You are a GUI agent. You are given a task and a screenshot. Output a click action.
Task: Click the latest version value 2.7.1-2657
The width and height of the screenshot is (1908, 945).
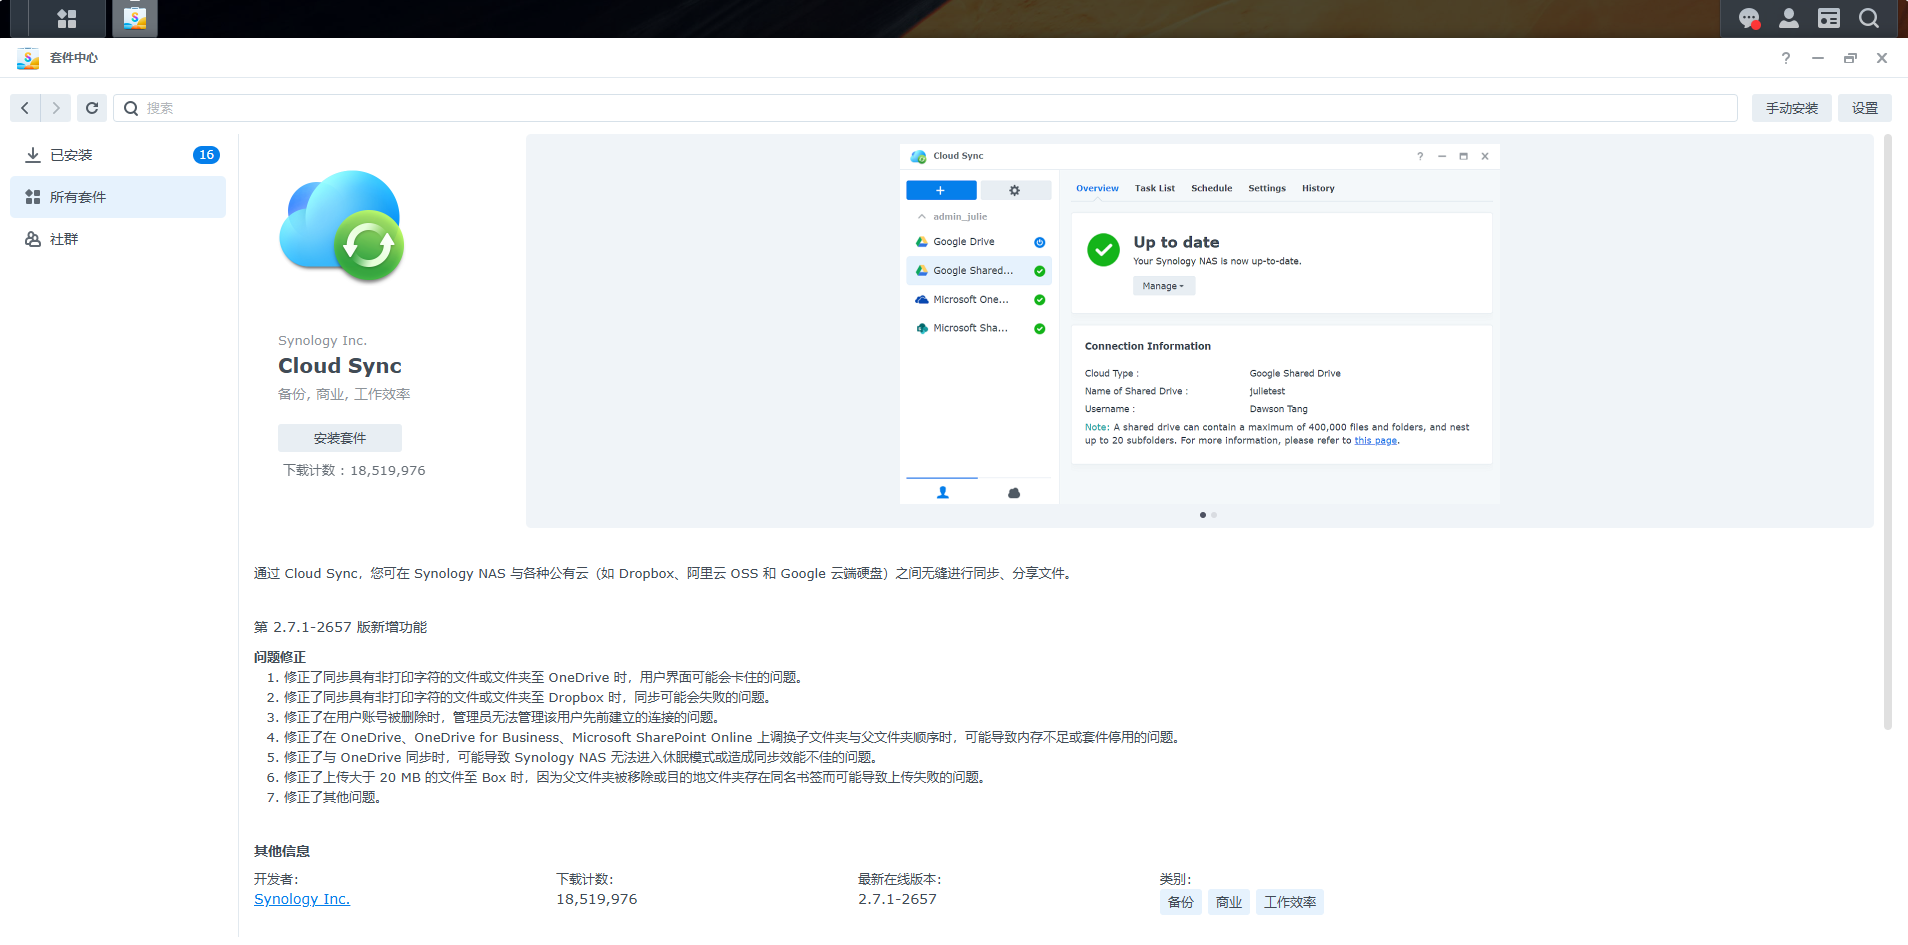[897, 899]
